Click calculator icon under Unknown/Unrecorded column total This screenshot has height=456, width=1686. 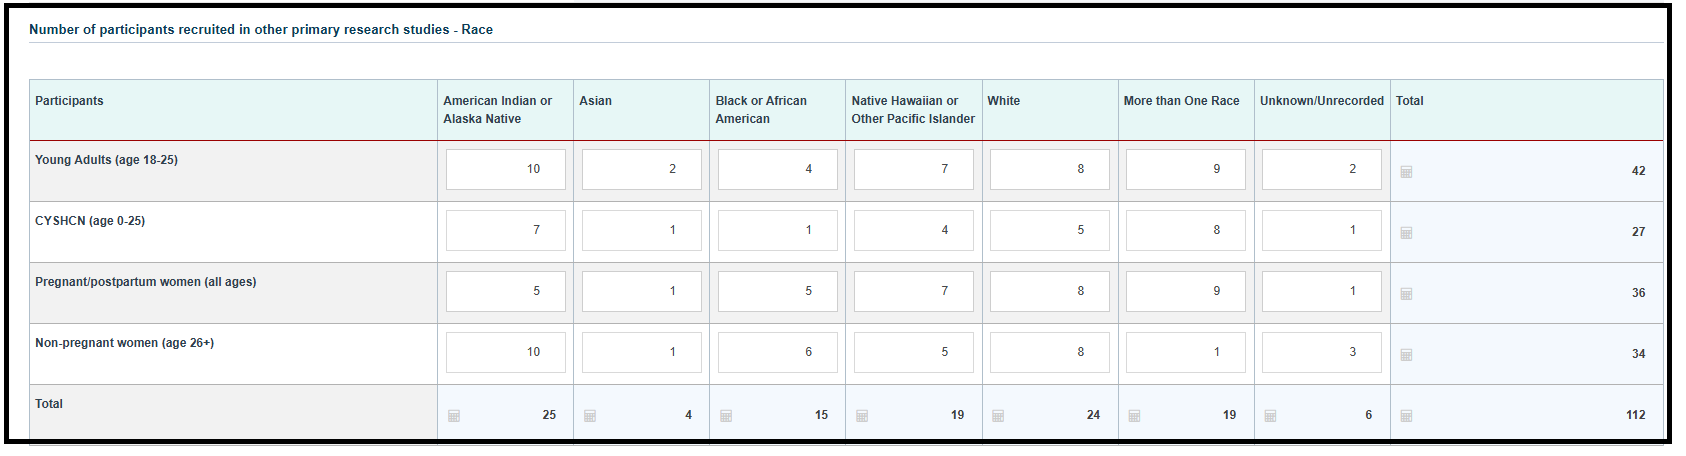point(1270,416)
